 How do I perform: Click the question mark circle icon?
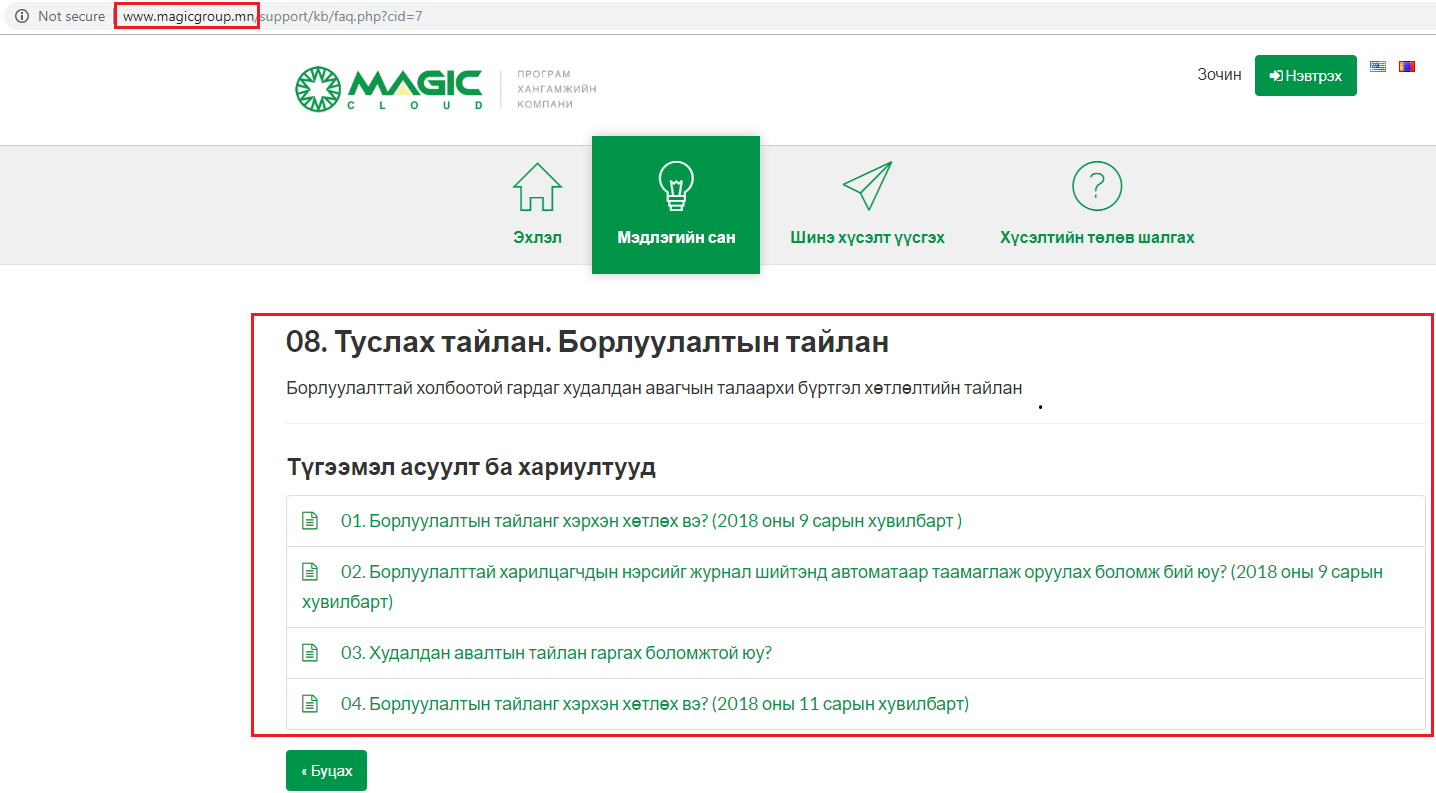[x=1097, y=186]
